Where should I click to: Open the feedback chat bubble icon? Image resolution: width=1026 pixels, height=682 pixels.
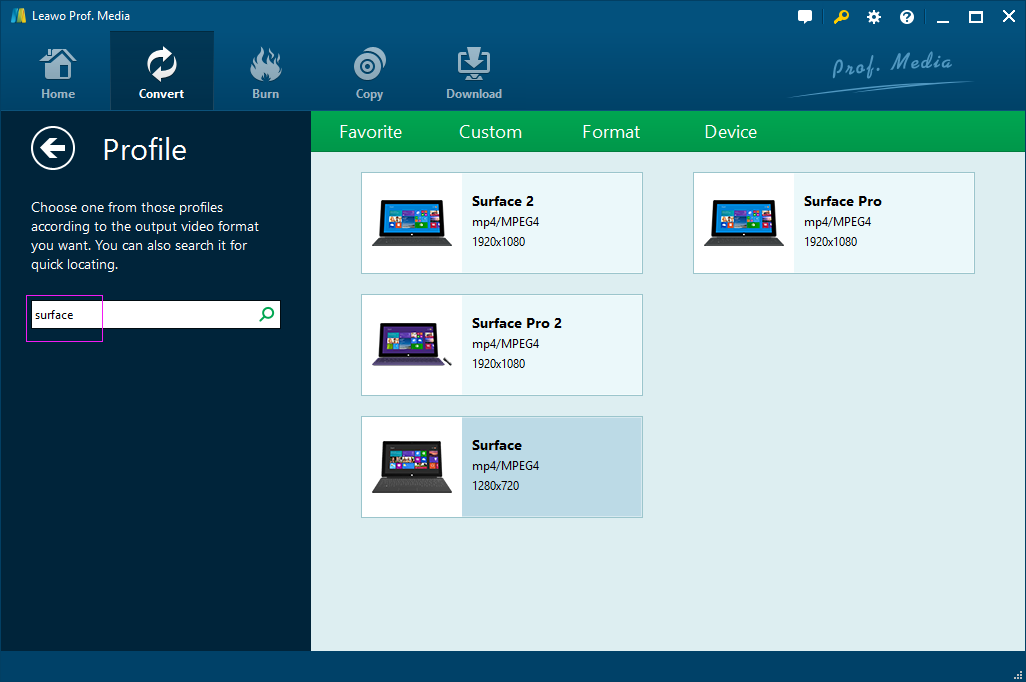(805, 17)
